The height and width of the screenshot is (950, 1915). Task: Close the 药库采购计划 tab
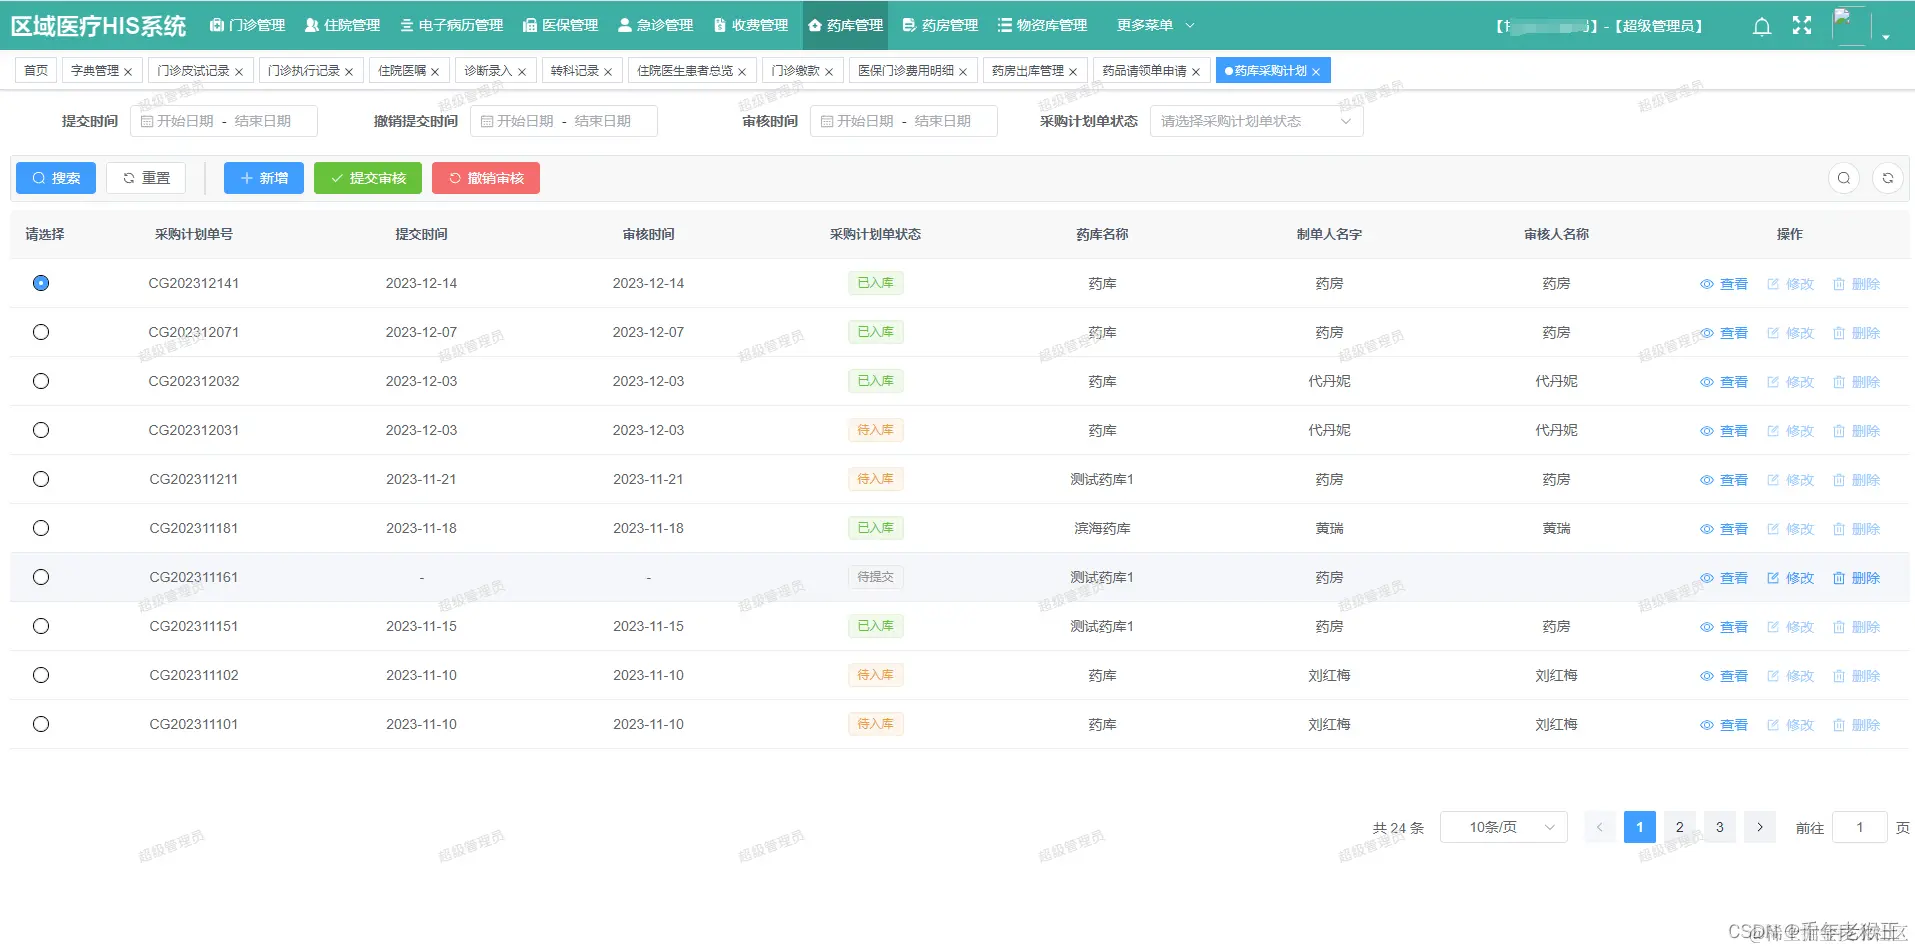(1316, 72)
